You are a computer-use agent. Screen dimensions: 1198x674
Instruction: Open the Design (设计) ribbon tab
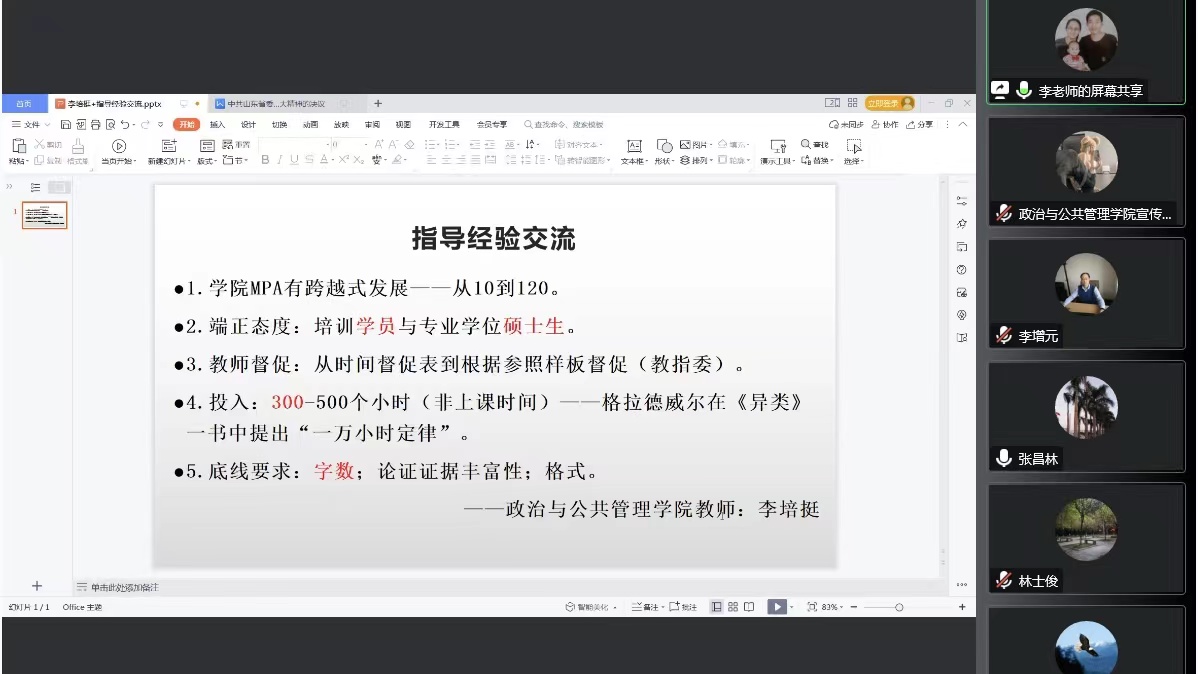click(x=248, y=125)
